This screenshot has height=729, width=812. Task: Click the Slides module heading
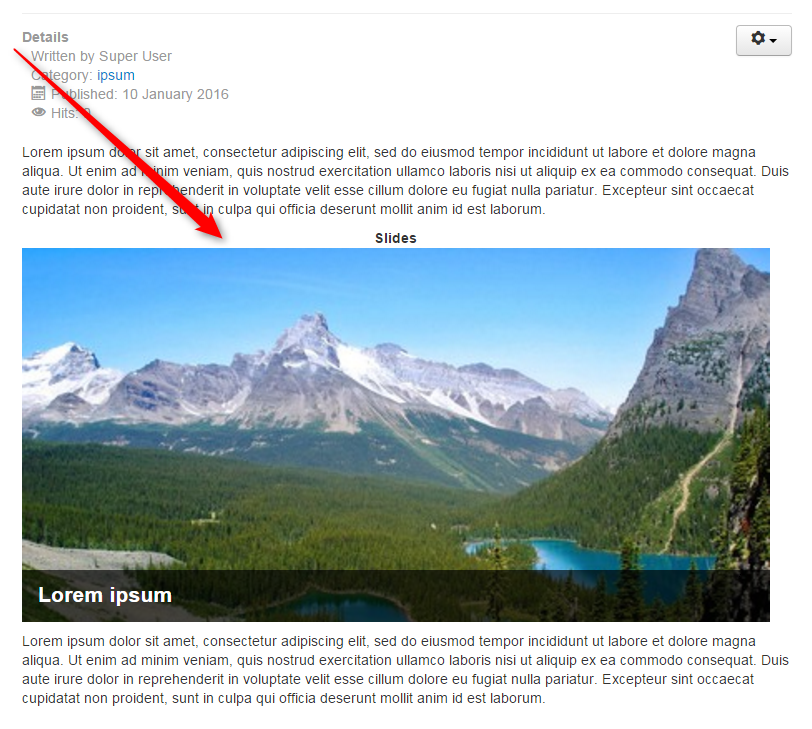[x=396, y=238]
